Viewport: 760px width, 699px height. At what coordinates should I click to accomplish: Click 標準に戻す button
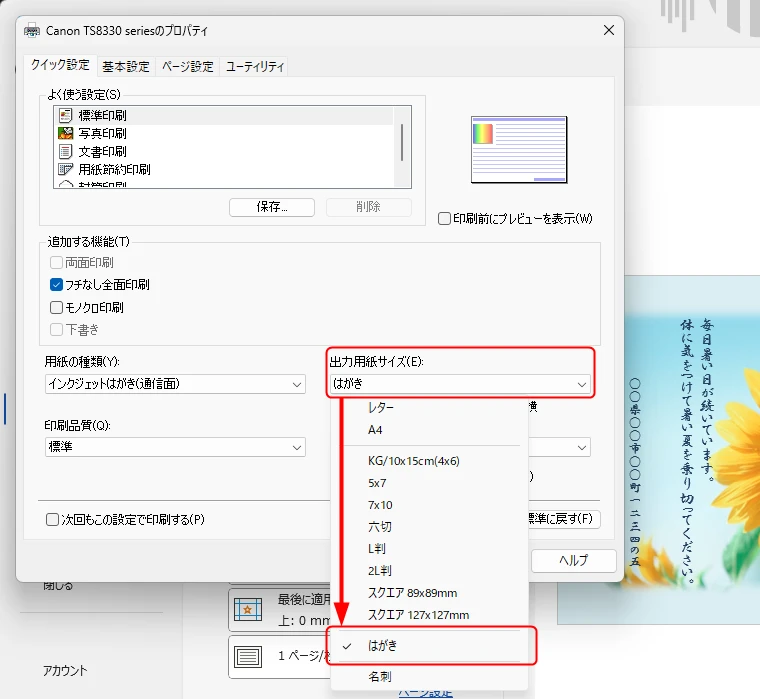click(x=563, y=519)
